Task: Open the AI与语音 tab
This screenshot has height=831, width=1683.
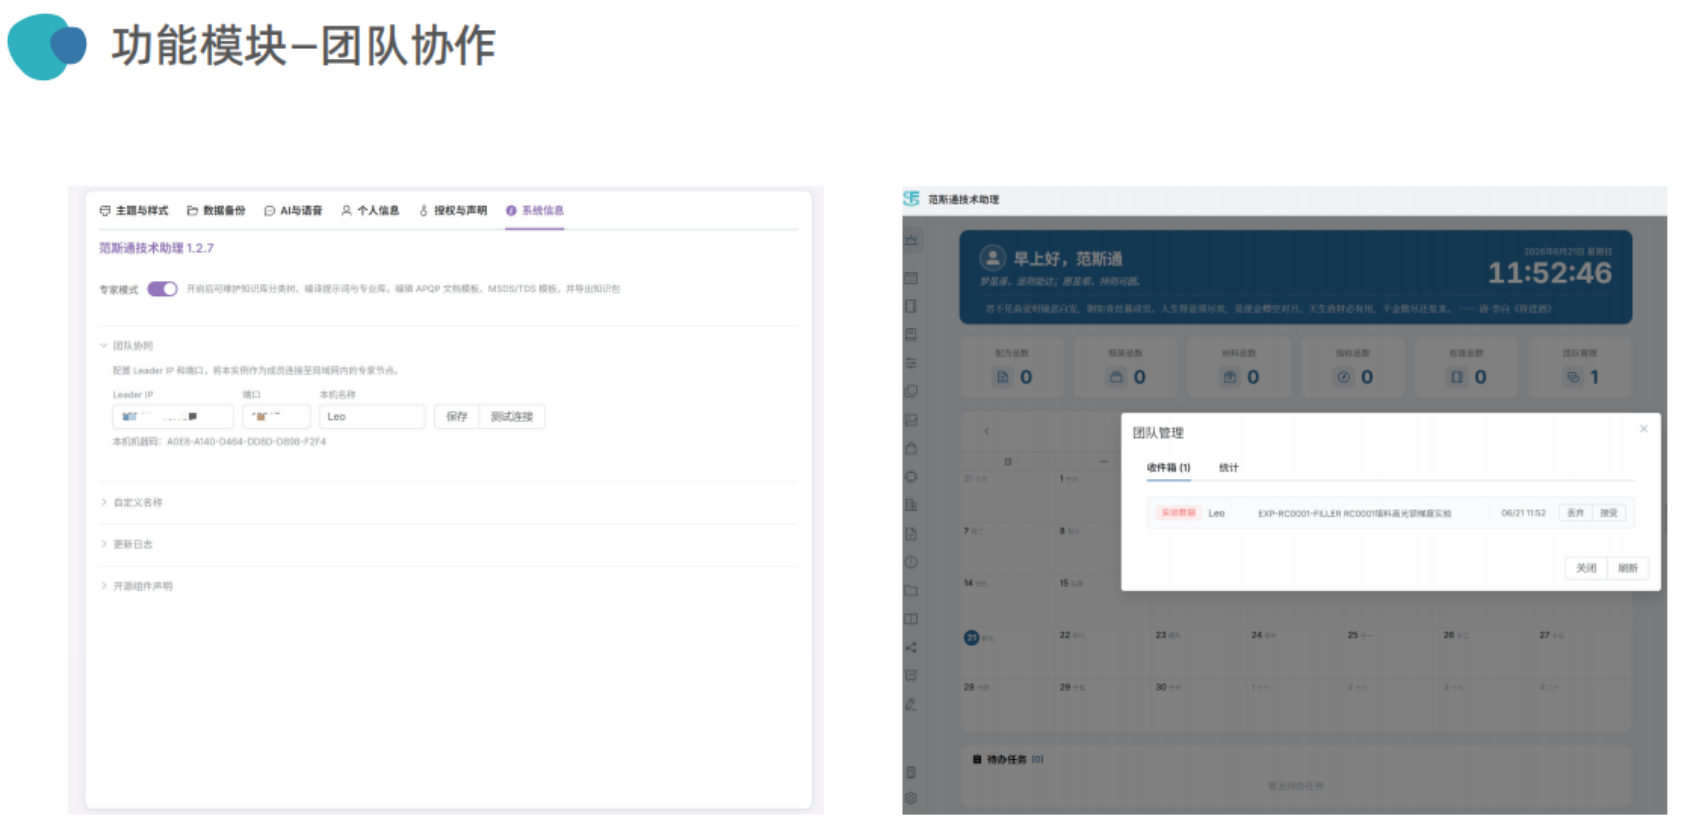Action: coord(293,211)
